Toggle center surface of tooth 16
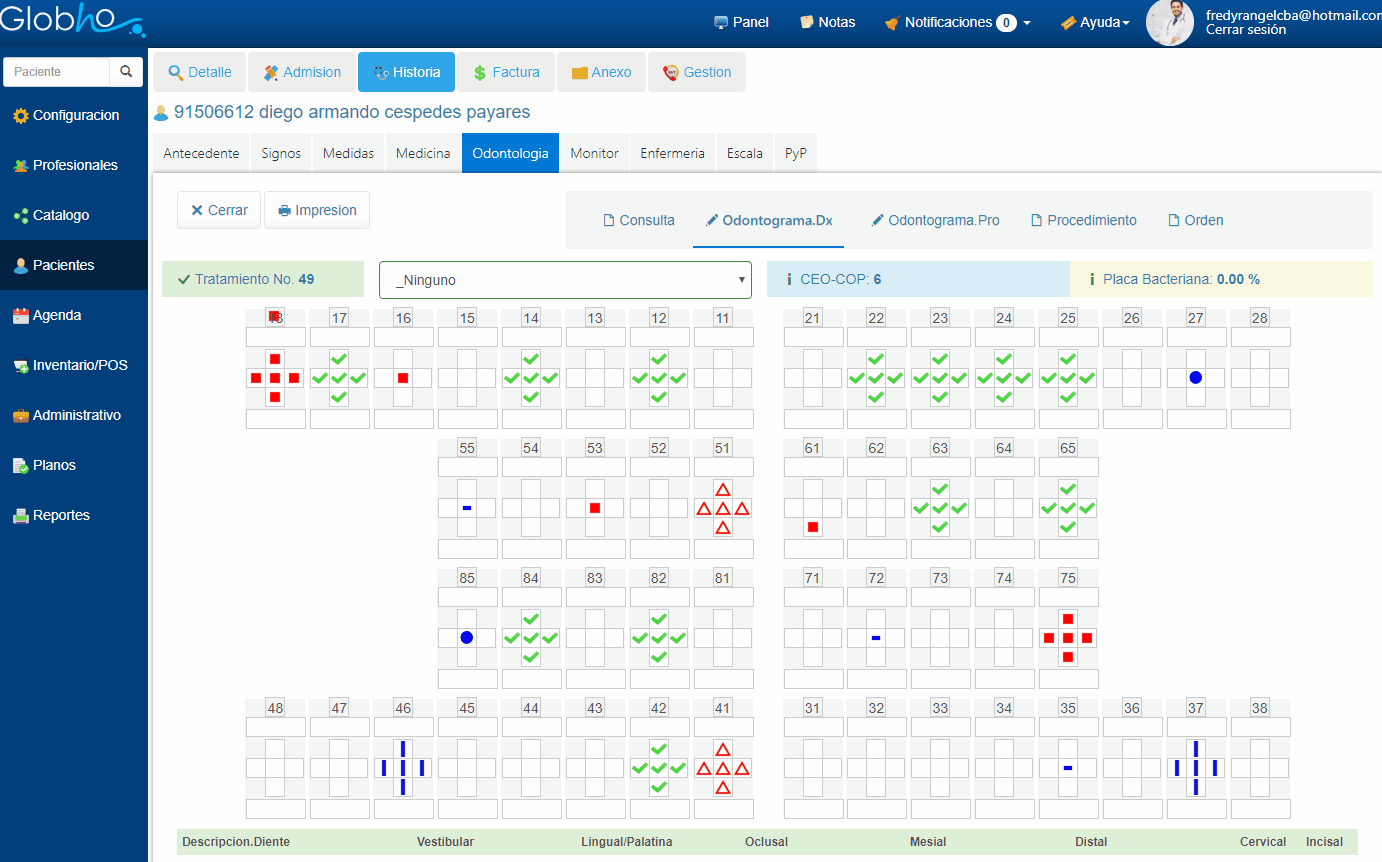The height and width of the screenshot is (862, 1382). click(403, 378)
